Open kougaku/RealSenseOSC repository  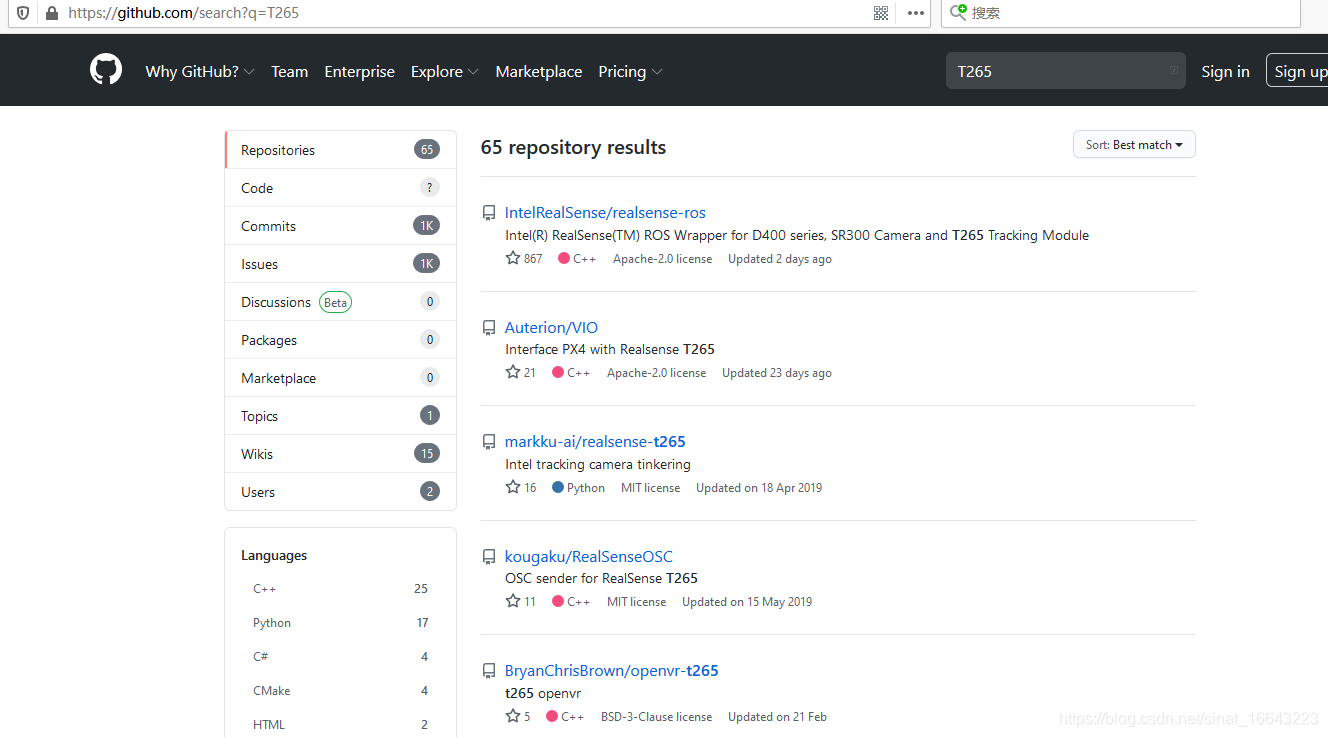tap(589, 557)
